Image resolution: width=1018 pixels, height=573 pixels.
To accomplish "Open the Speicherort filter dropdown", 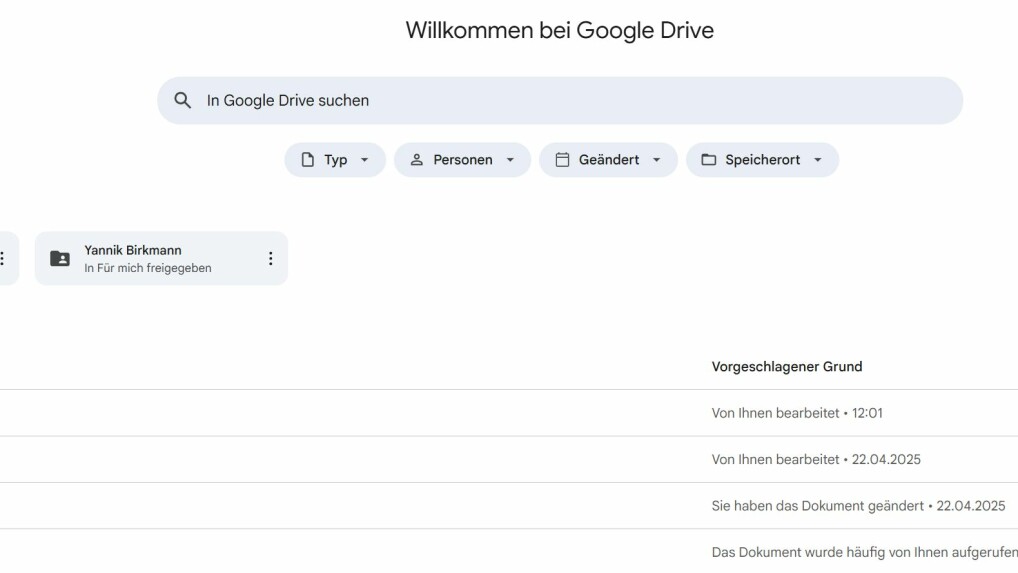I will click(x=762, y=160).
